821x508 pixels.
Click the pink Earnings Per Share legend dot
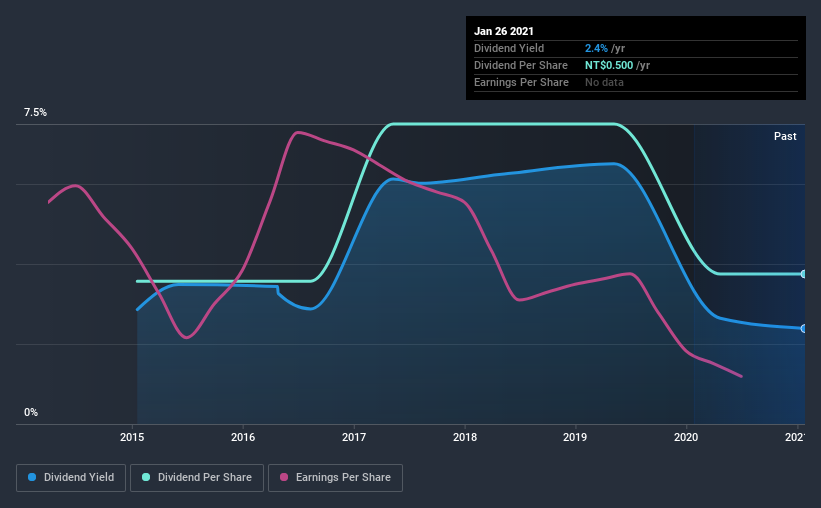click(x=284, y=477)
